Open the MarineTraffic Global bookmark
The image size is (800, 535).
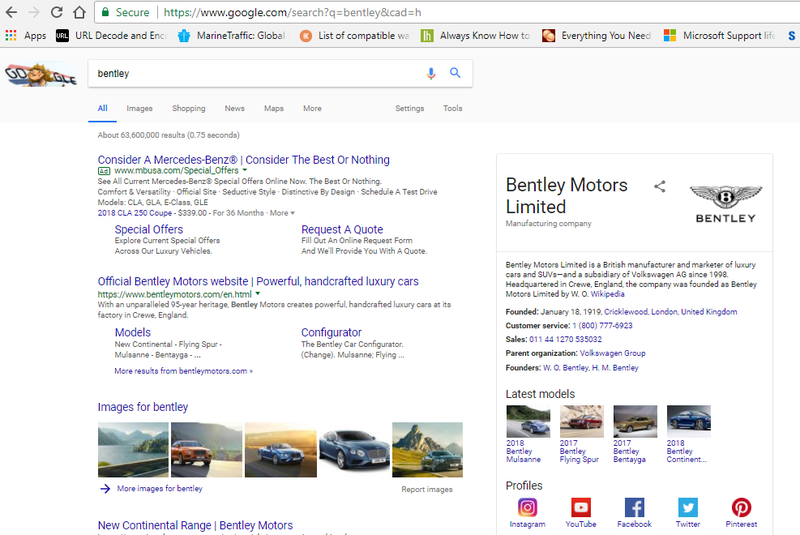pos(231,35)
